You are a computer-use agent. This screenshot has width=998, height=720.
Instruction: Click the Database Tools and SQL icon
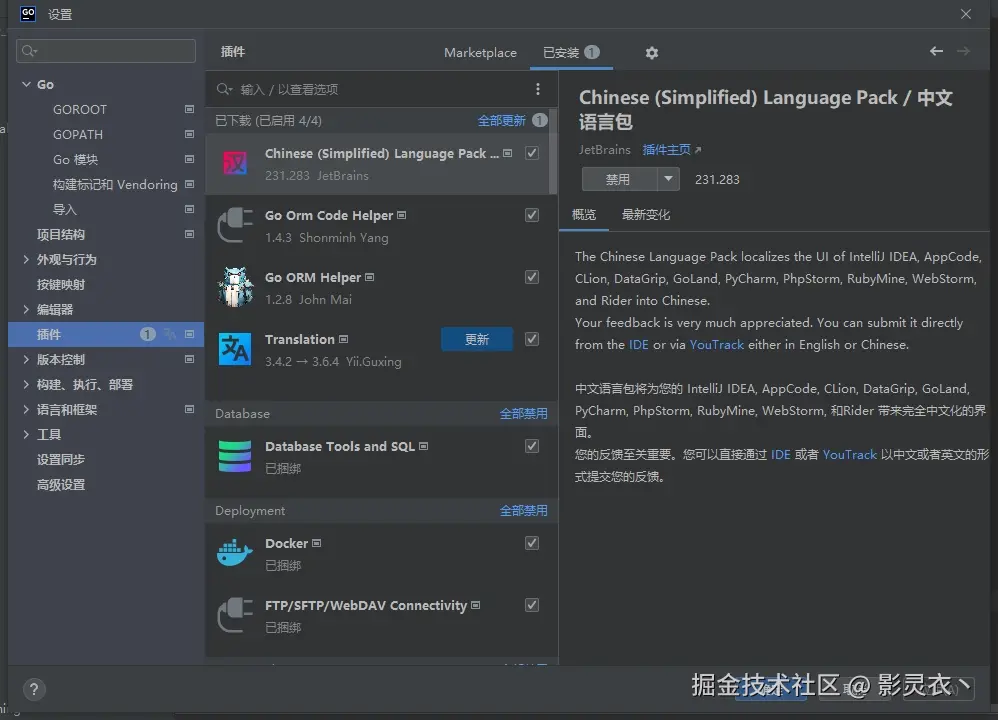click(x=235, y=456)
